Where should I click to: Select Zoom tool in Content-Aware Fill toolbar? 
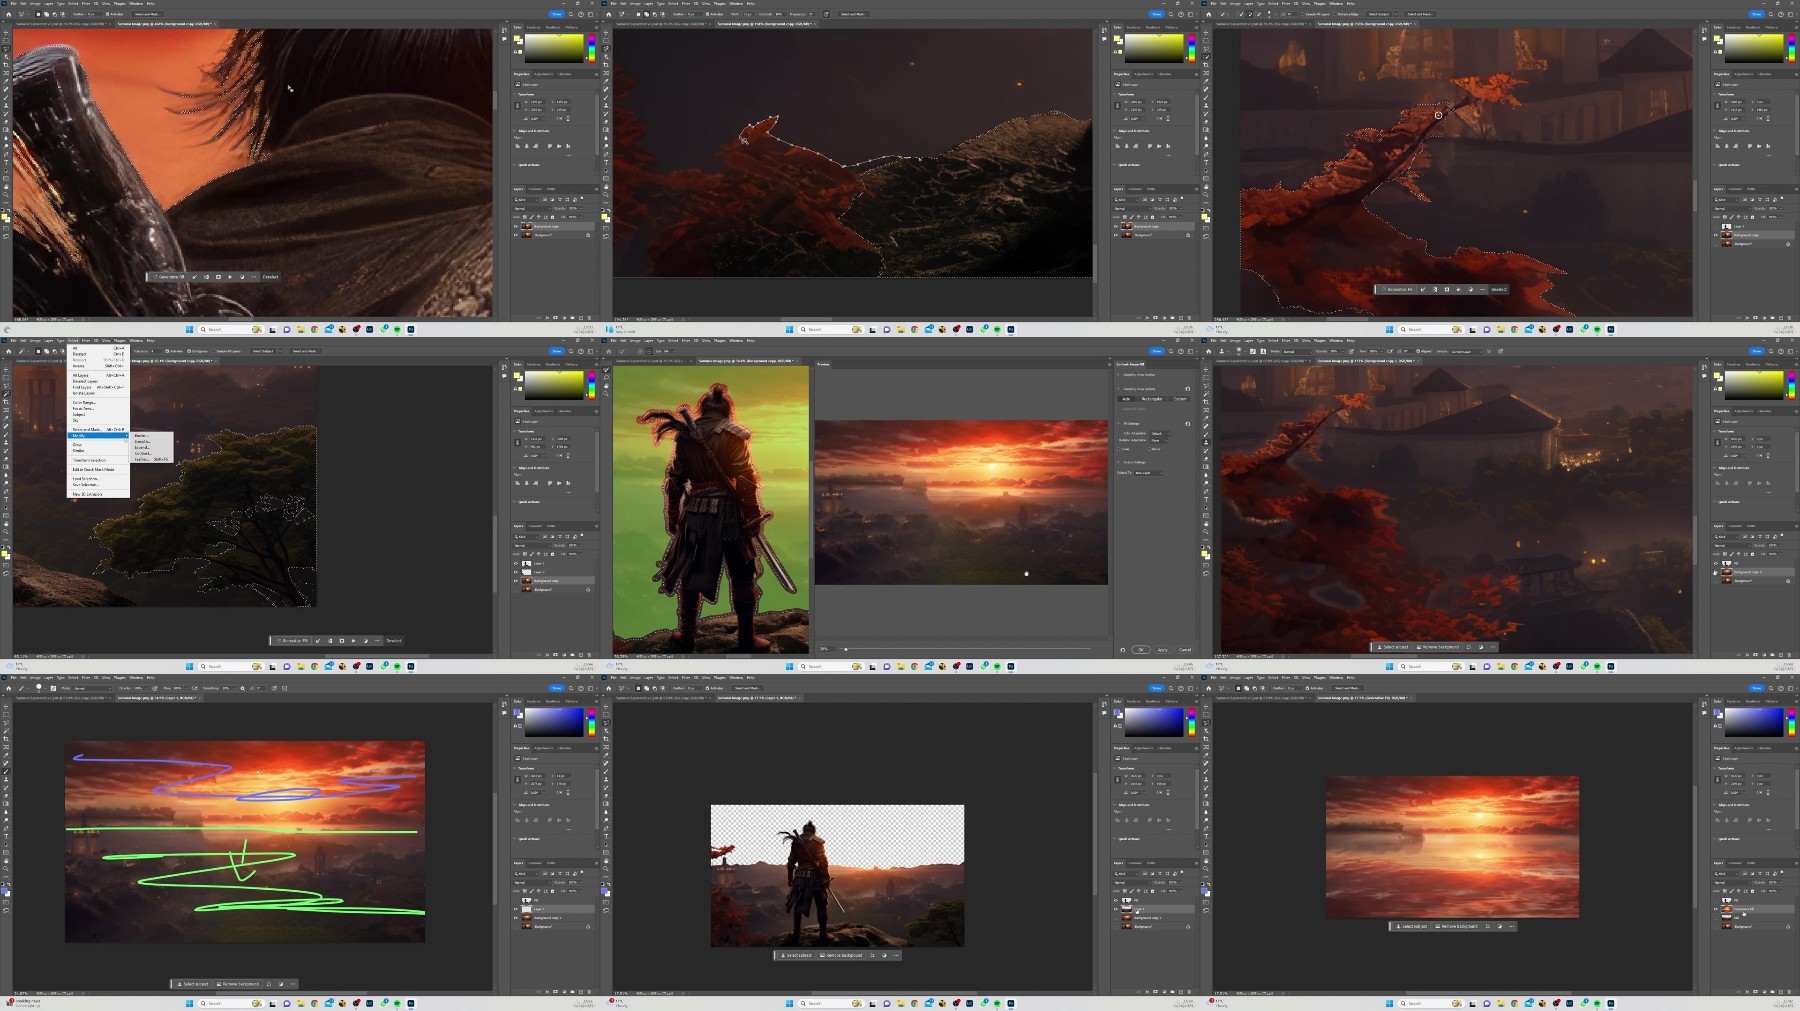pos(606,394)
